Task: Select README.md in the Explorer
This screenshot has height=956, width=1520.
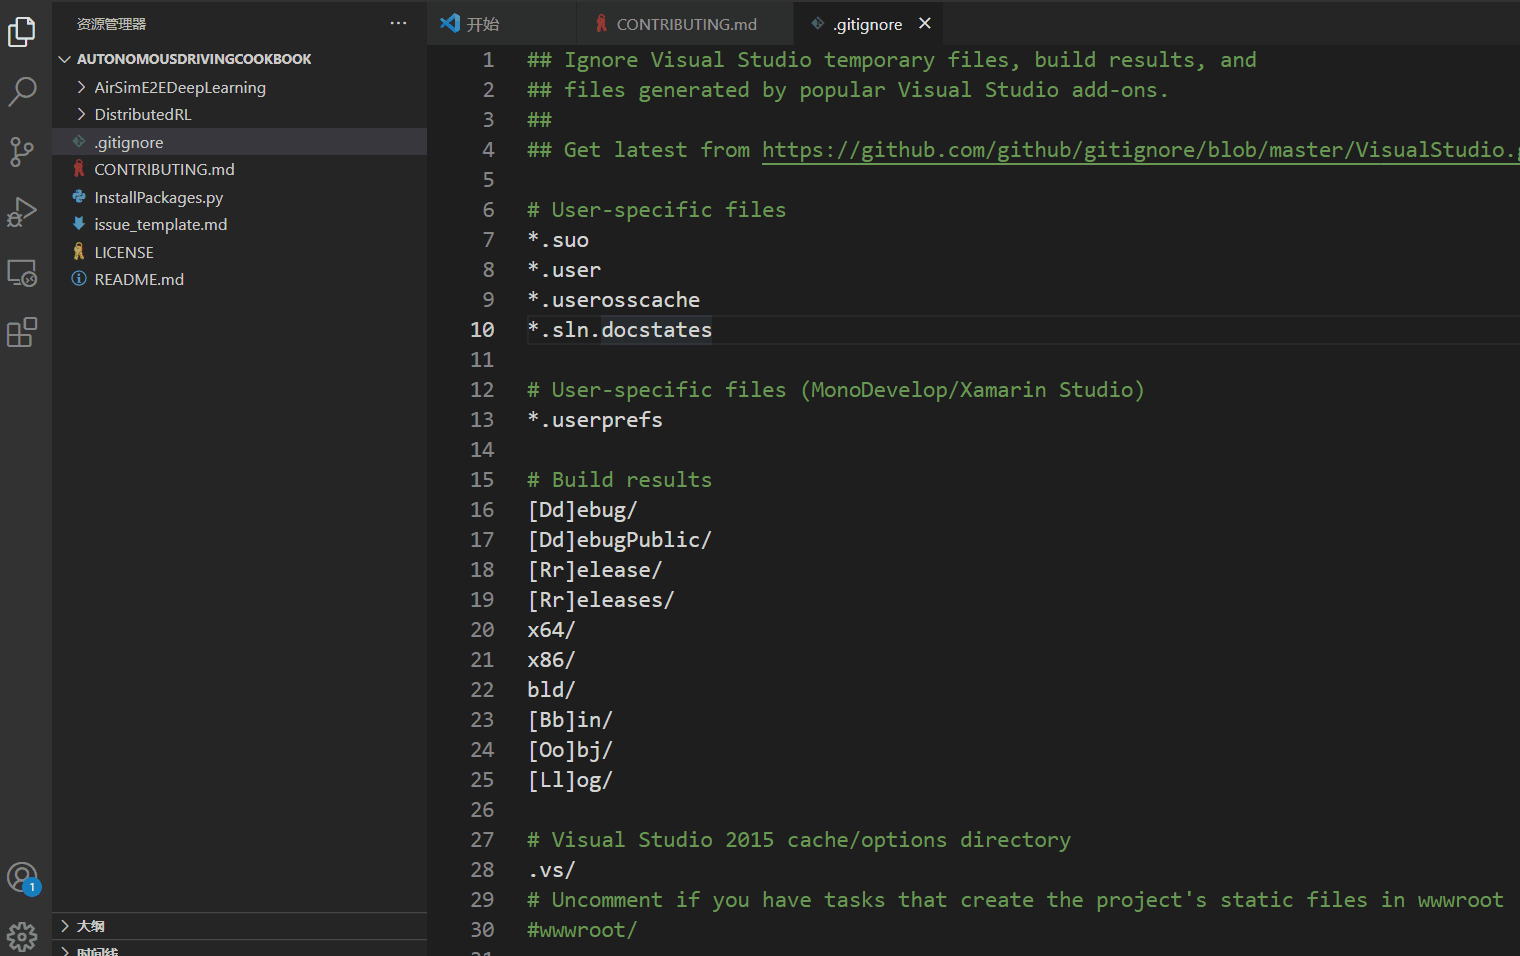Action: click(137, 279)
